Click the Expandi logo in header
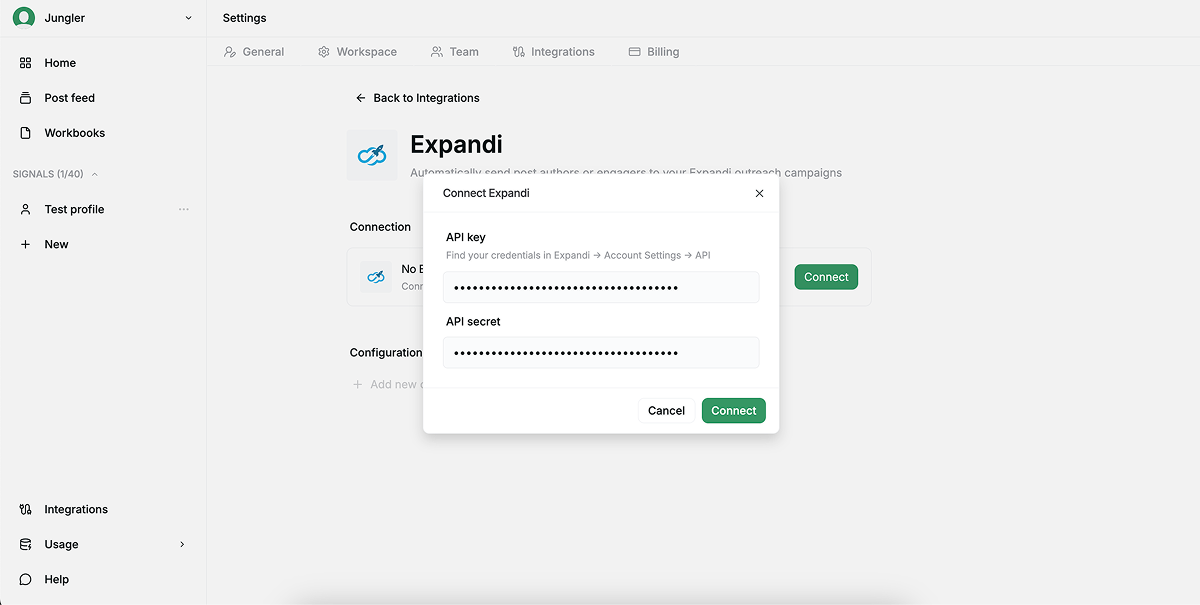 pos(372,155)
